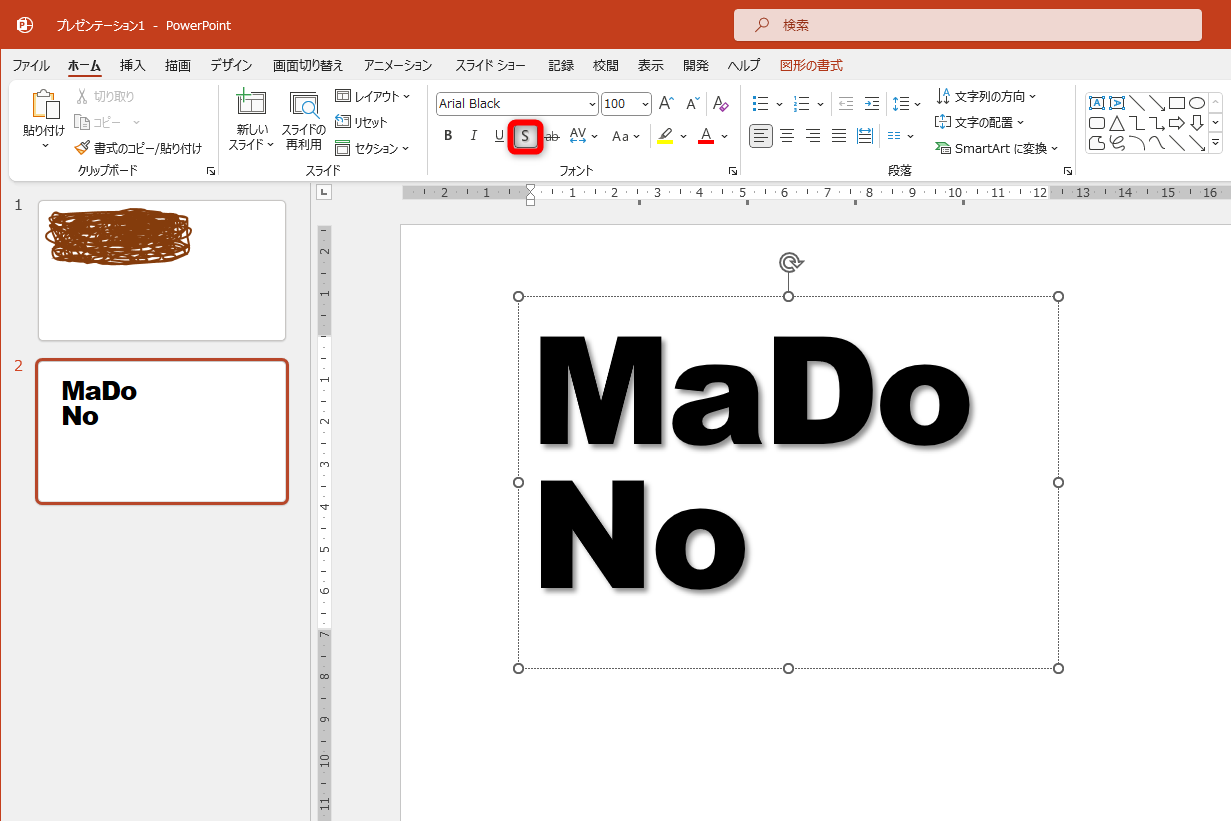Switch to the スライド ショー tab
Screen dimensions: 1231x821
coord(491,65)
